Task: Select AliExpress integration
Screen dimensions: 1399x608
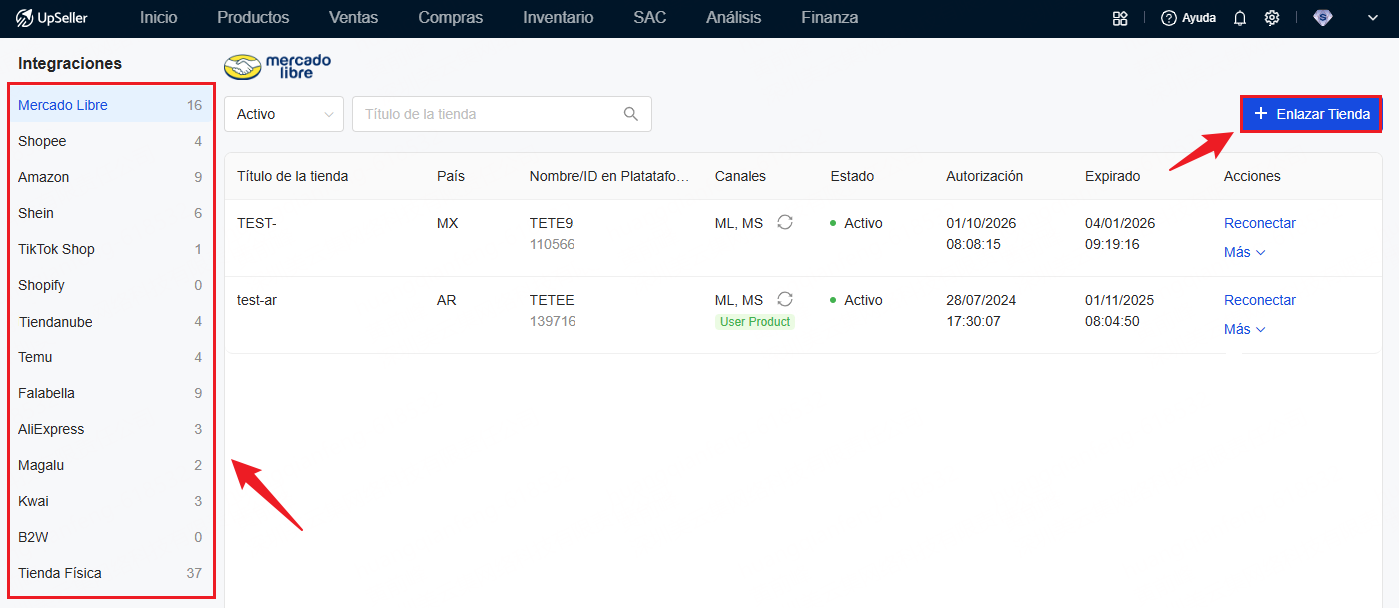Action: 110,429
